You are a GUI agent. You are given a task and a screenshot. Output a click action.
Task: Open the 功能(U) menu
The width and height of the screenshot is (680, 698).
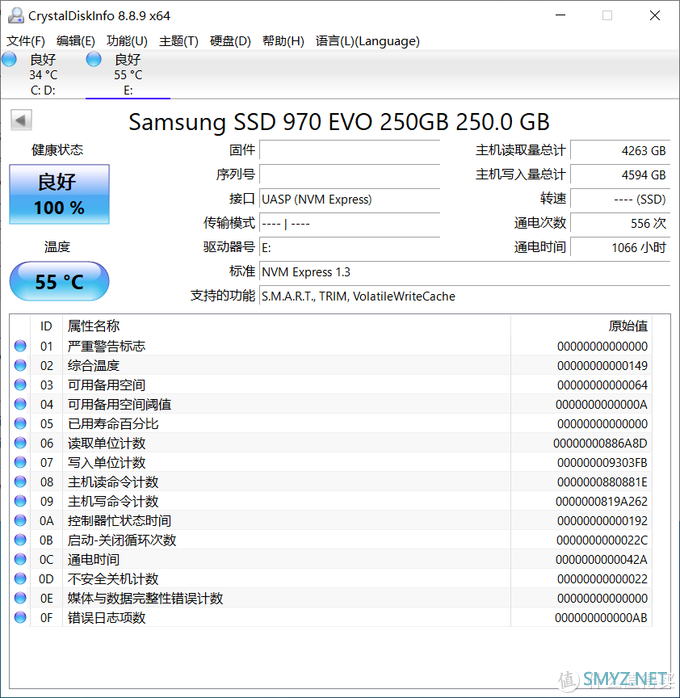[x=127, y=41]
